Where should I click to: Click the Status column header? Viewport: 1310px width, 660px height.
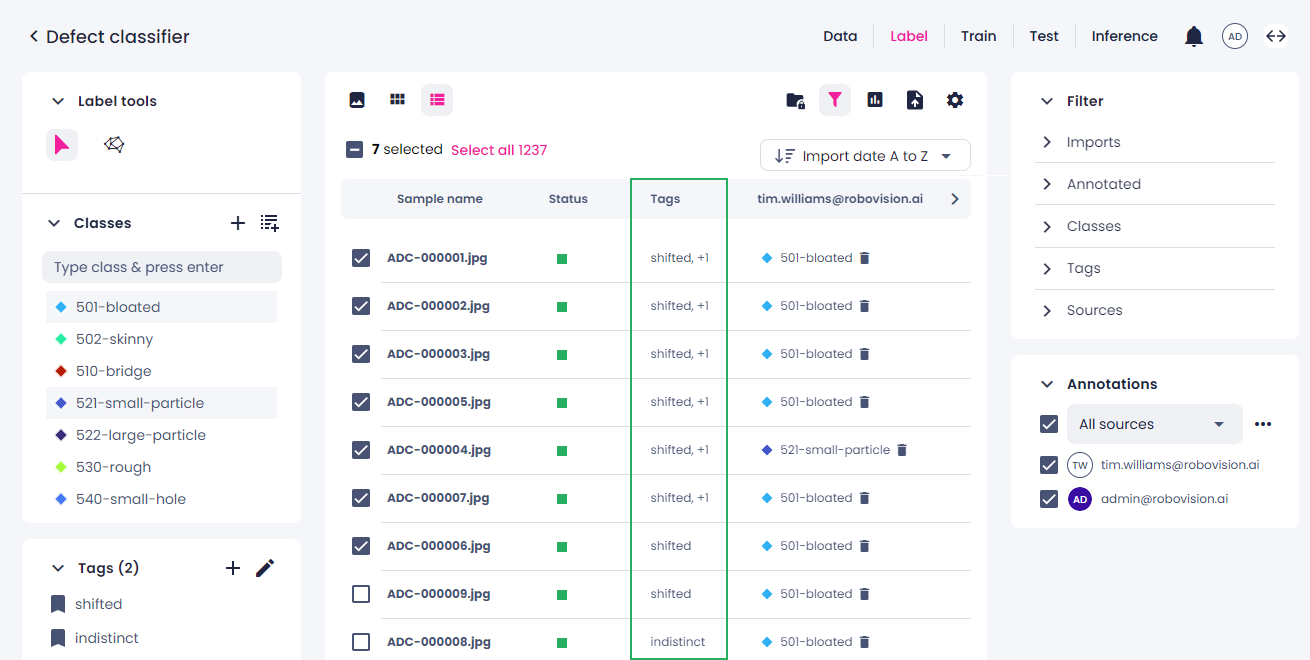pos(568,199)
